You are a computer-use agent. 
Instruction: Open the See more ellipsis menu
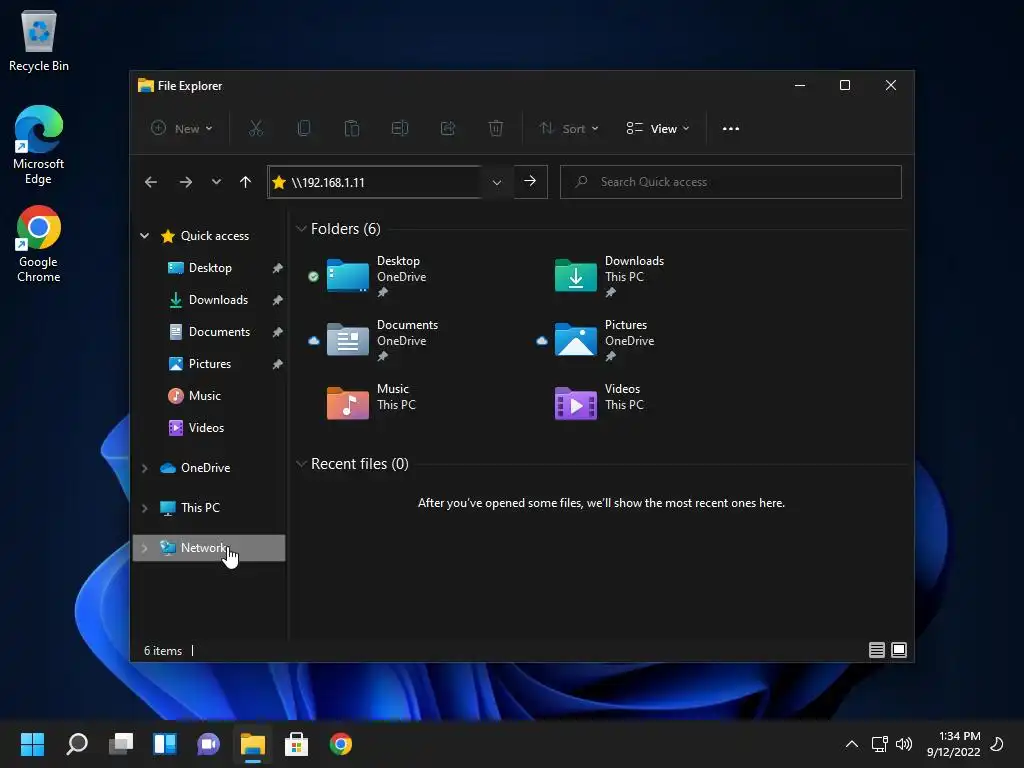click(x=731, y=129)
